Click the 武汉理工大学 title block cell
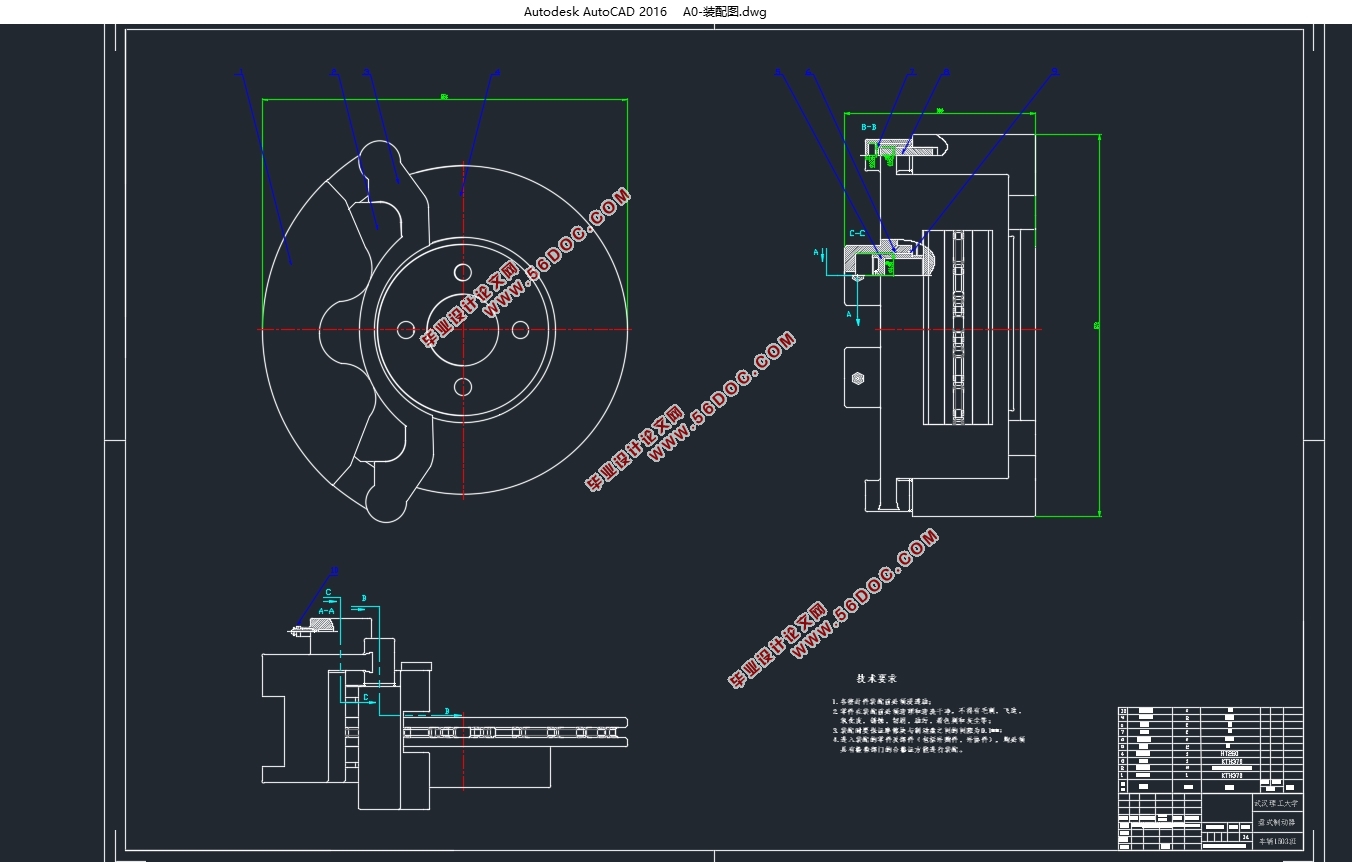 point(1277,803)
